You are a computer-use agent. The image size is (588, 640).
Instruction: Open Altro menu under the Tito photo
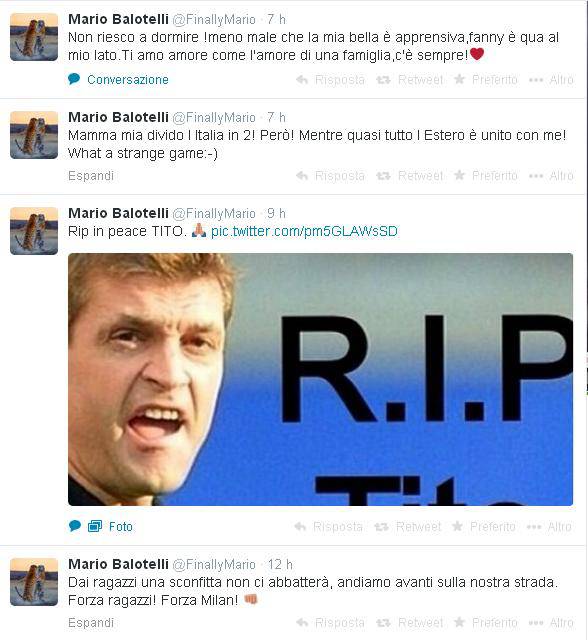(549, 527)
